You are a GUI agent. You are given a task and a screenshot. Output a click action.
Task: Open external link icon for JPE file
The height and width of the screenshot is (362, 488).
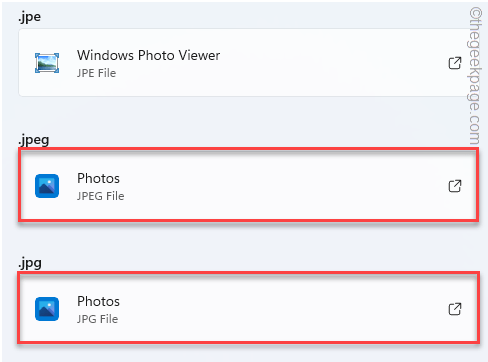(455, 63)
